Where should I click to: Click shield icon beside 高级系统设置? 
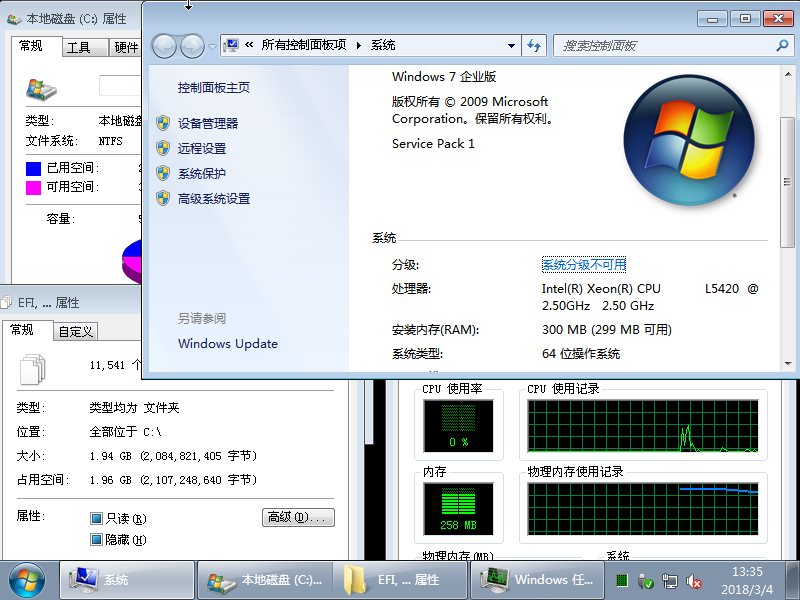(163, 198)
